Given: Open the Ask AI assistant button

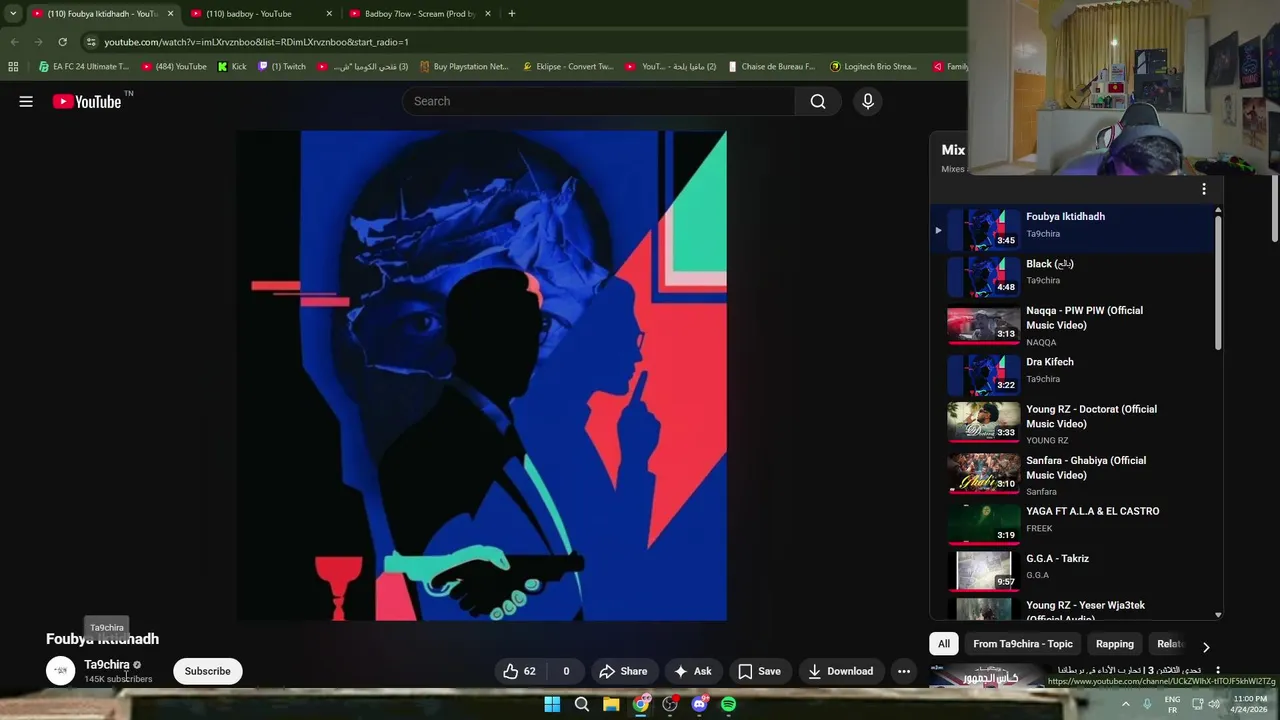Looking at the screenshot, I should point(693,671).
